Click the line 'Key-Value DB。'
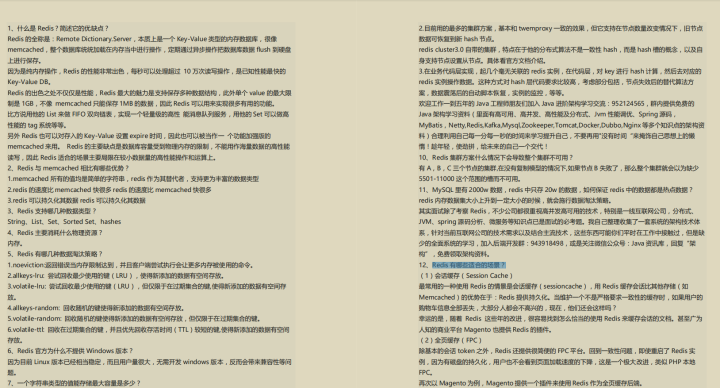The height and width of the screenshot is (388, 720). pos(29,82)
